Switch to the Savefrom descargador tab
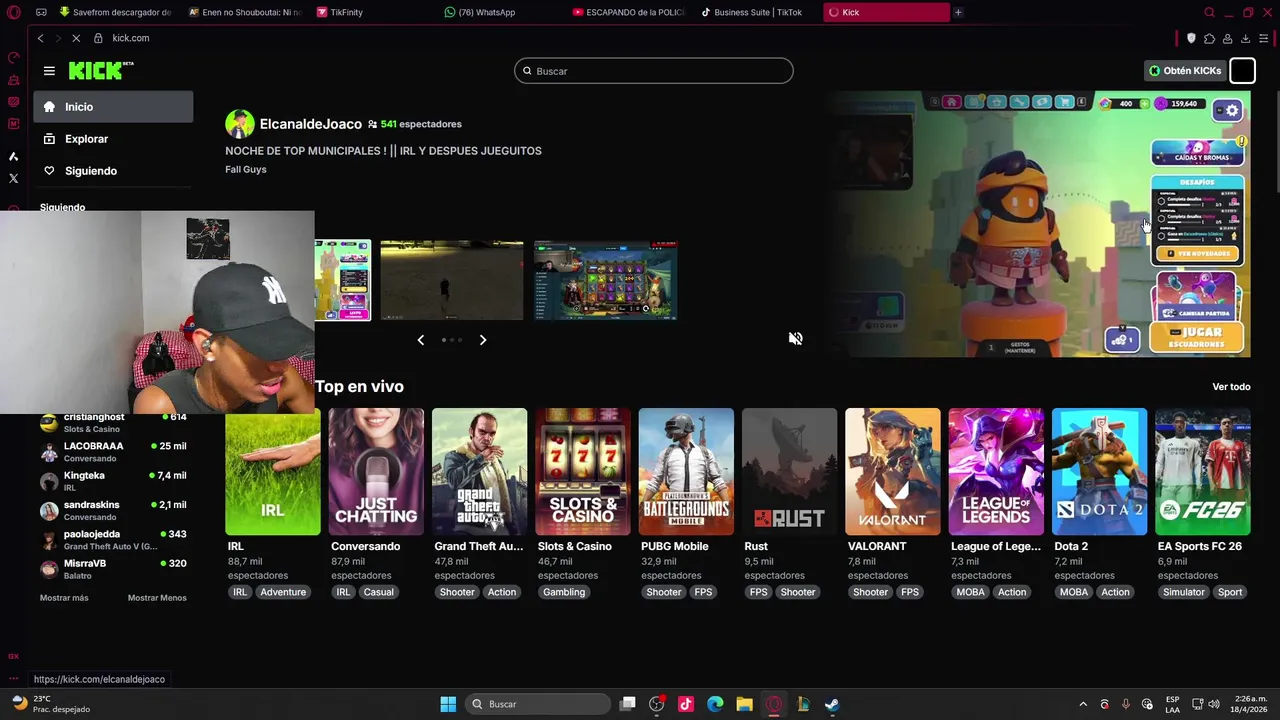 pyautogui.click(x=116, y=12)
